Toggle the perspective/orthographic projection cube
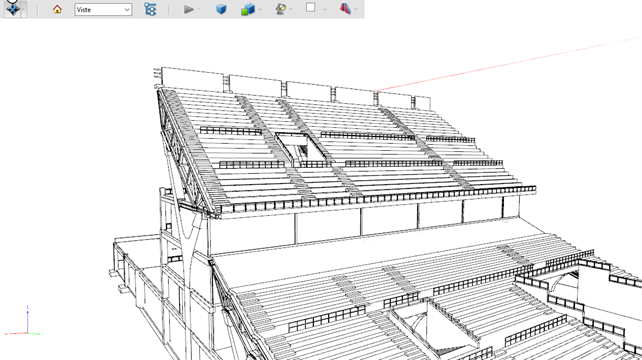The image size is (642, 360). pos(221,9)
